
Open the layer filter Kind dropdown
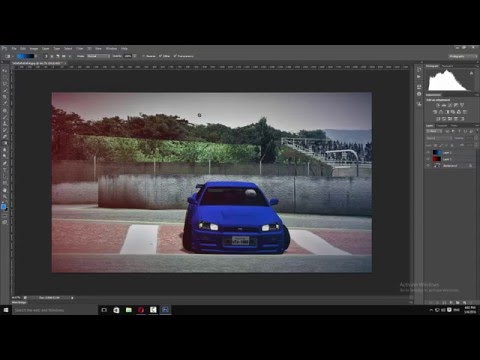click(434, 131)
